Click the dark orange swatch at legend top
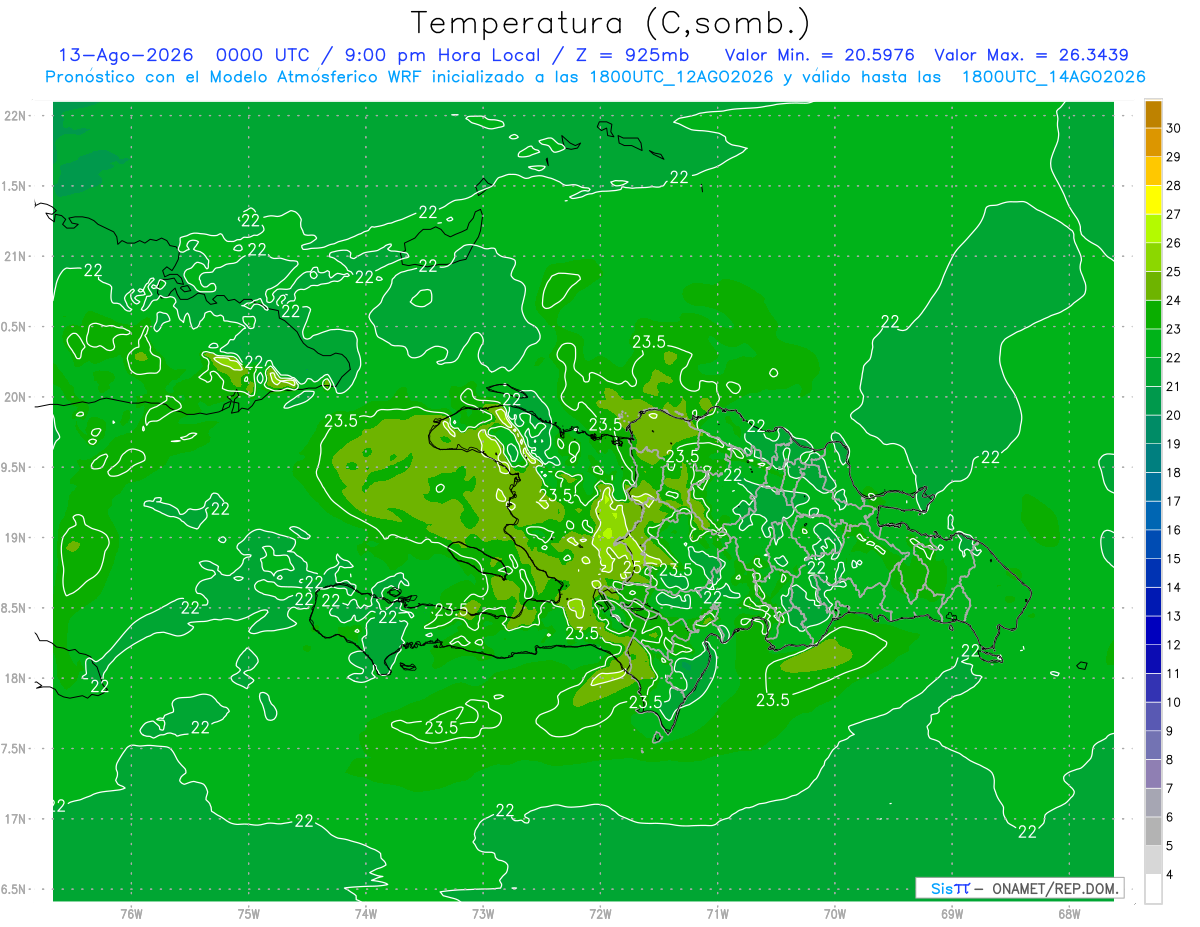 tap(1153, 115)
